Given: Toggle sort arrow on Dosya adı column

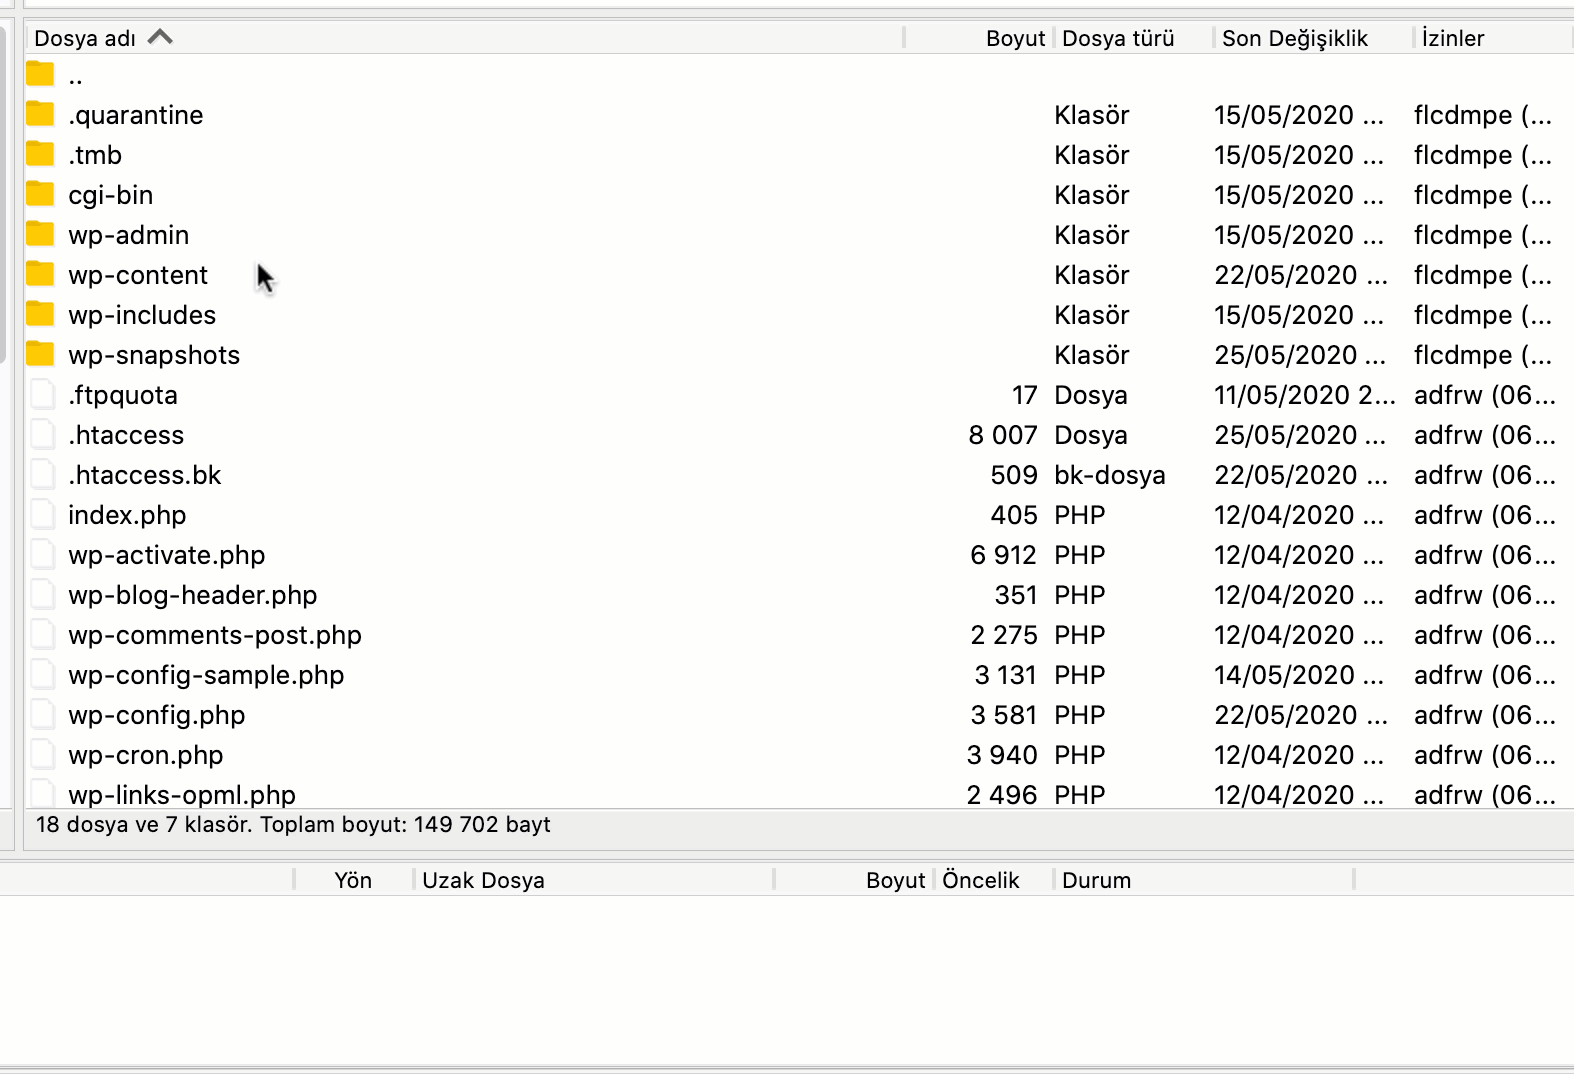Looking at the screenshot, I should coord(160,38).
